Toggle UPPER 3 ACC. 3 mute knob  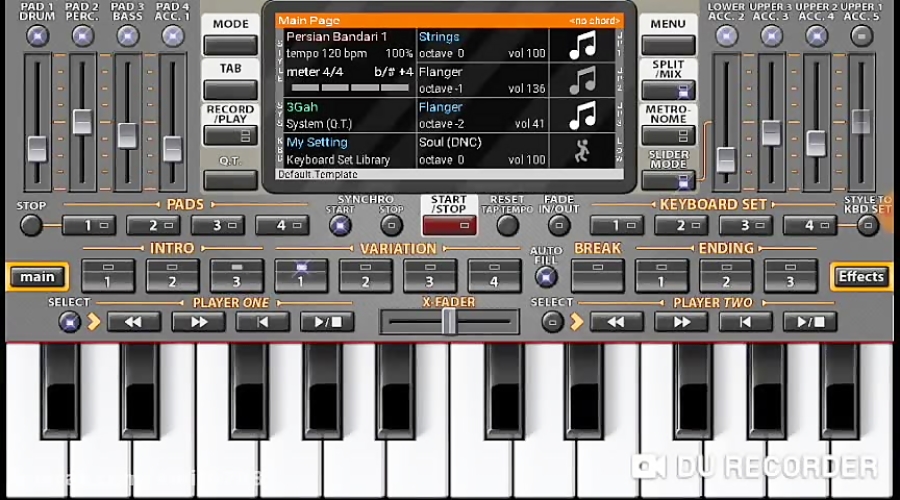point(771,36)
